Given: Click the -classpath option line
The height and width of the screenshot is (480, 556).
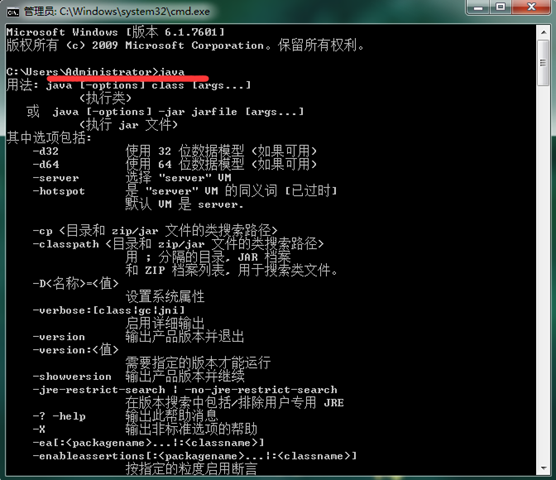Looking at the screenshot, I should [x=178, y=244].
